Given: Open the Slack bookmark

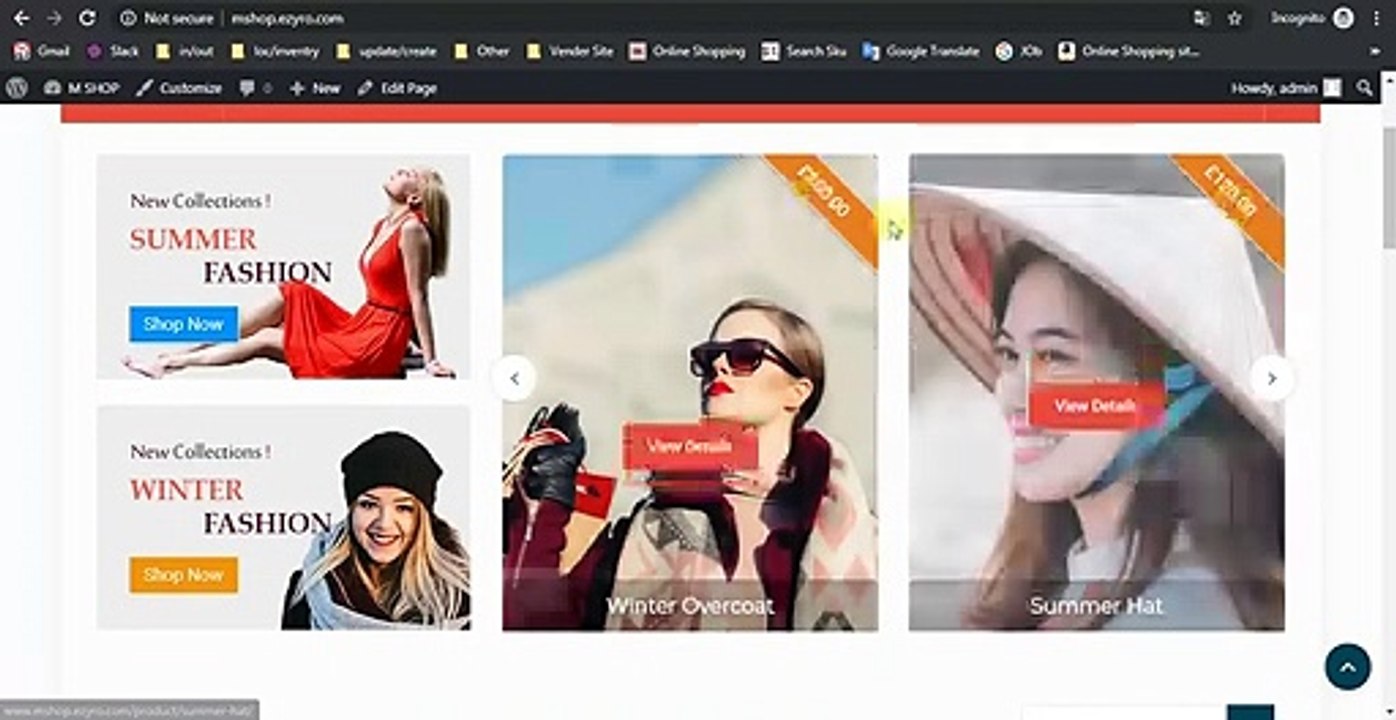Looking at the screenshot, I should tap(112, 51).
